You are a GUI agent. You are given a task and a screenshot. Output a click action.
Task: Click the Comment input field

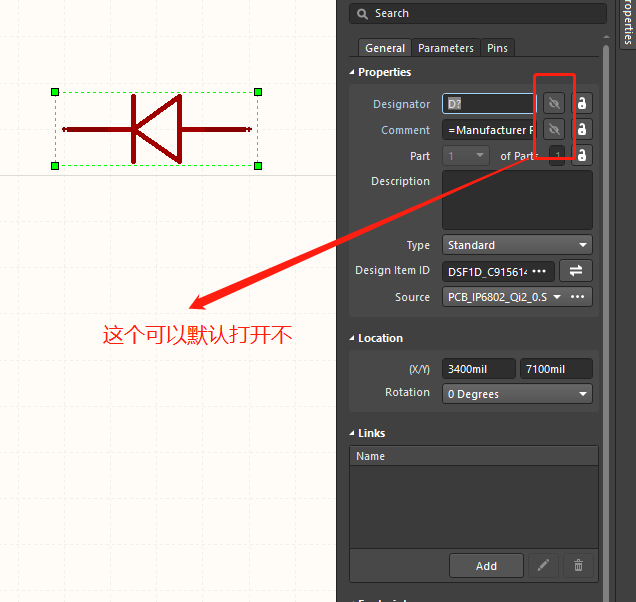pyautogui.click(x=489, y=130)
